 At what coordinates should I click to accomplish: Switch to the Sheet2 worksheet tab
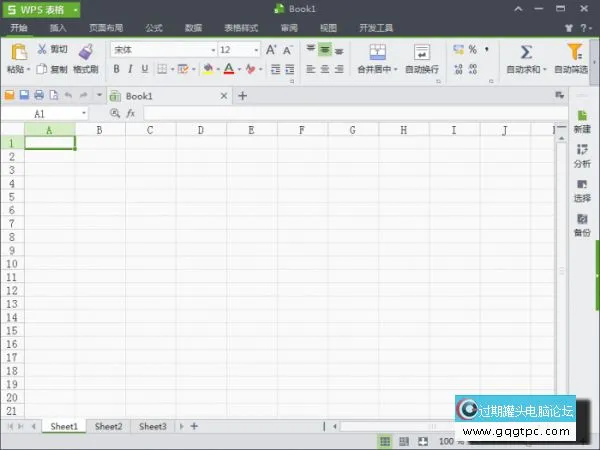[x=108, y=426]
